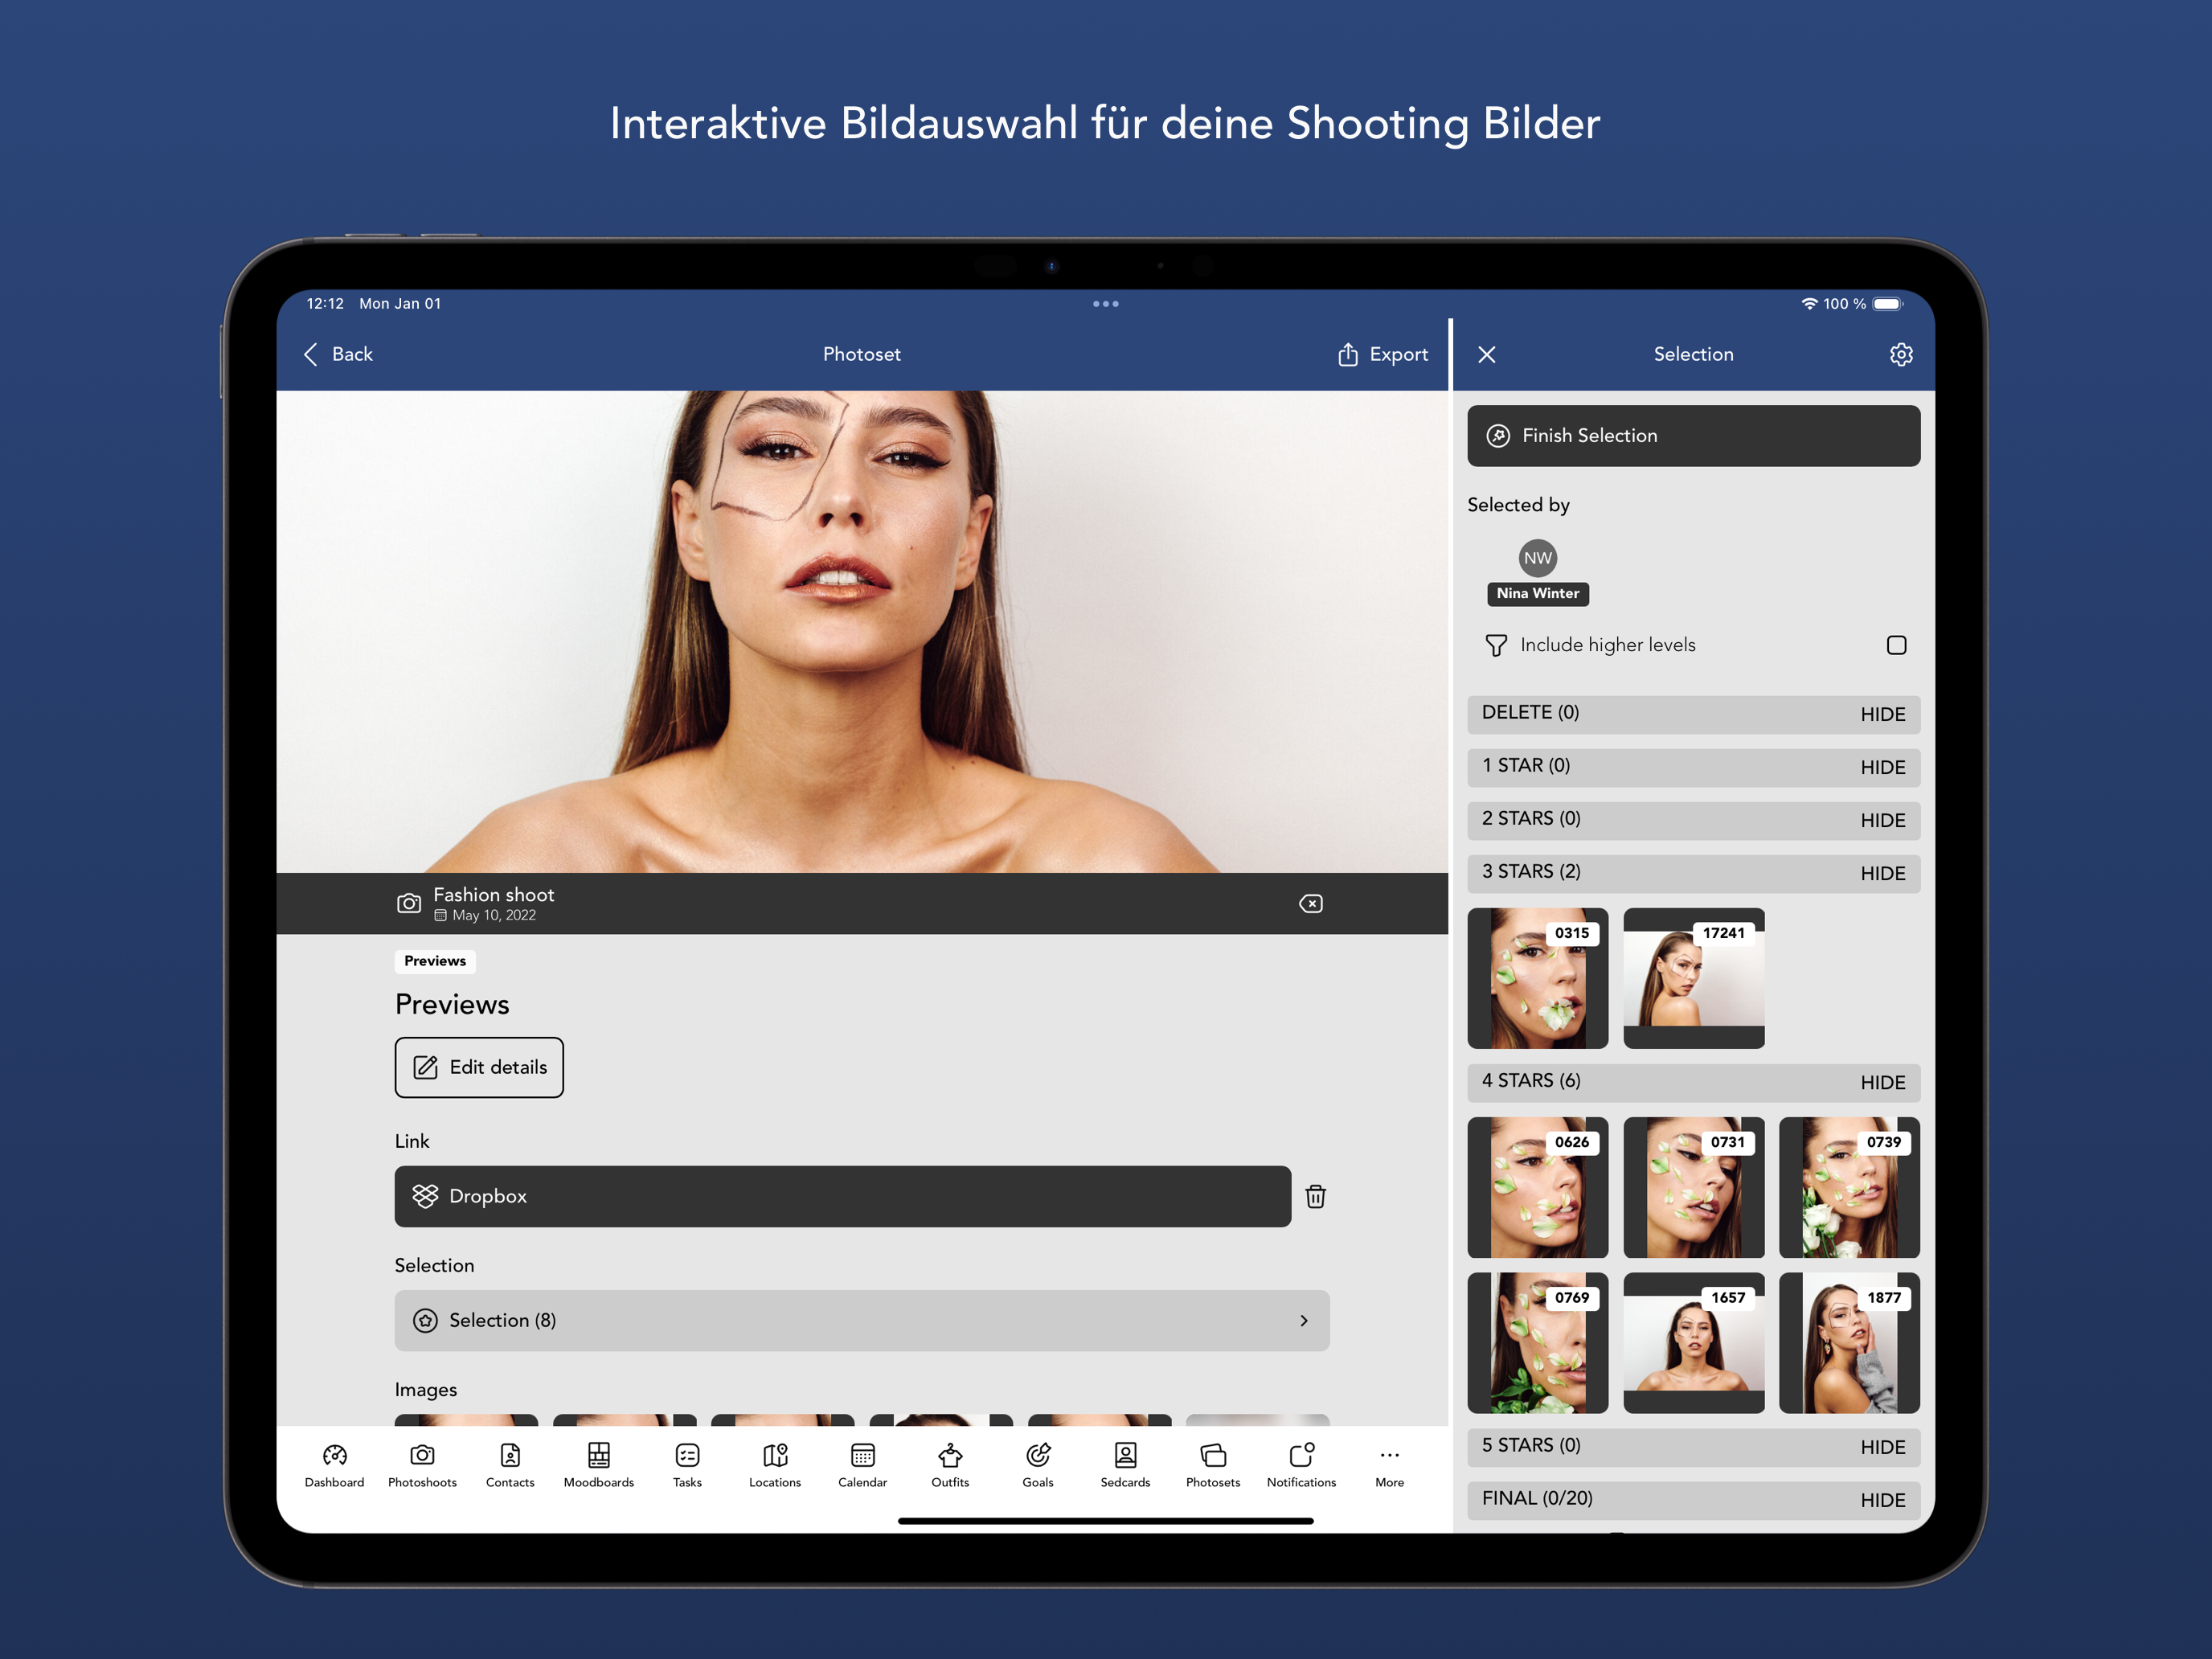The width and height of the screenshot is (2212, 1659).
Task: Select thumbnail 0315
Action: tap(1537, 978)
